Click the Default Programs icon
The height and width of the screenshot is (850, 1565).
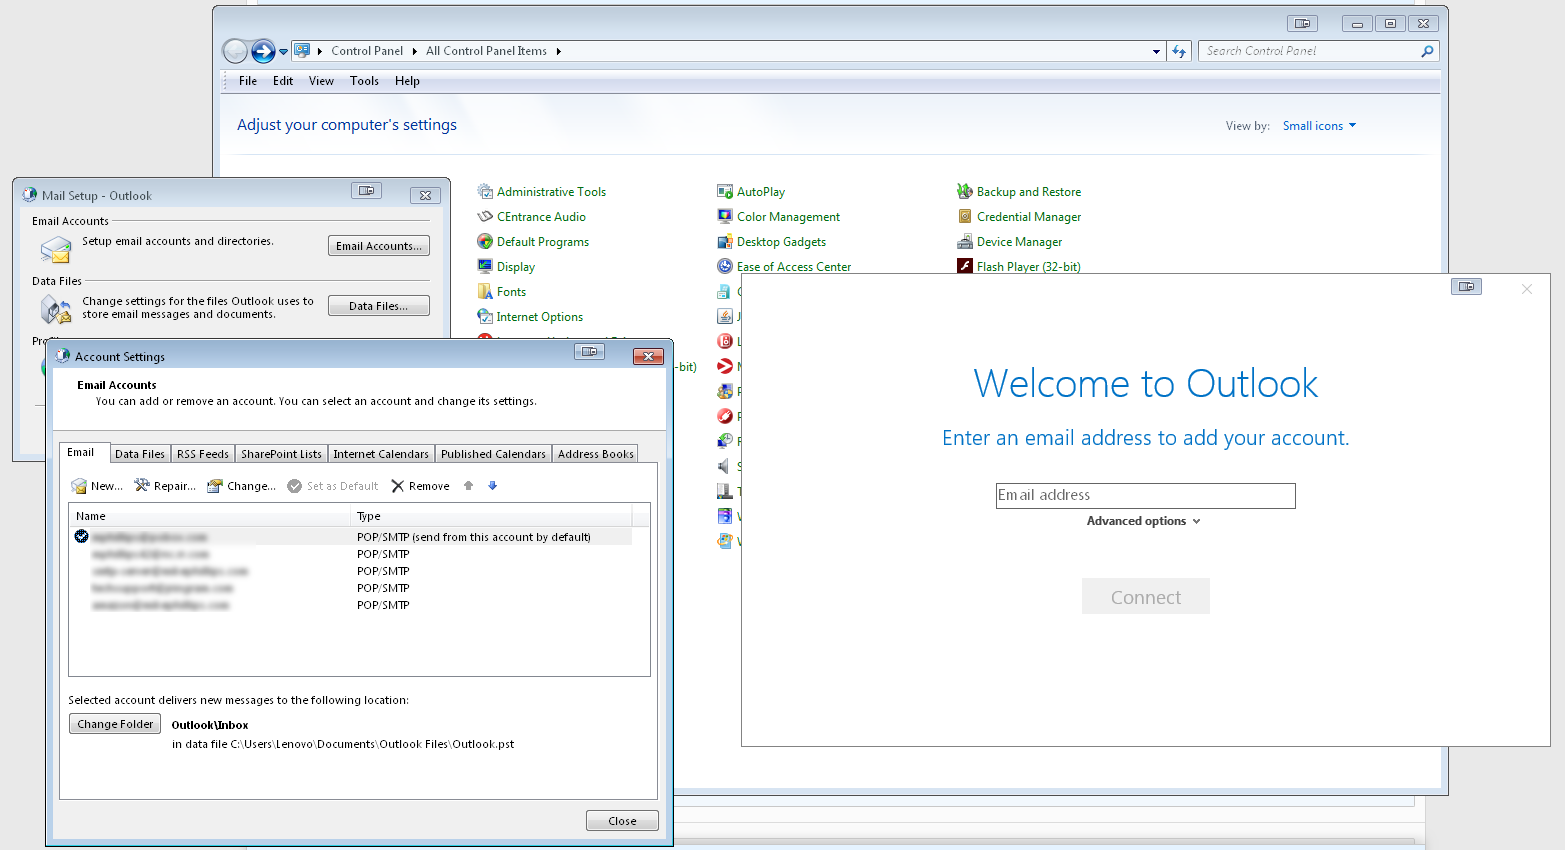(485, 242)
